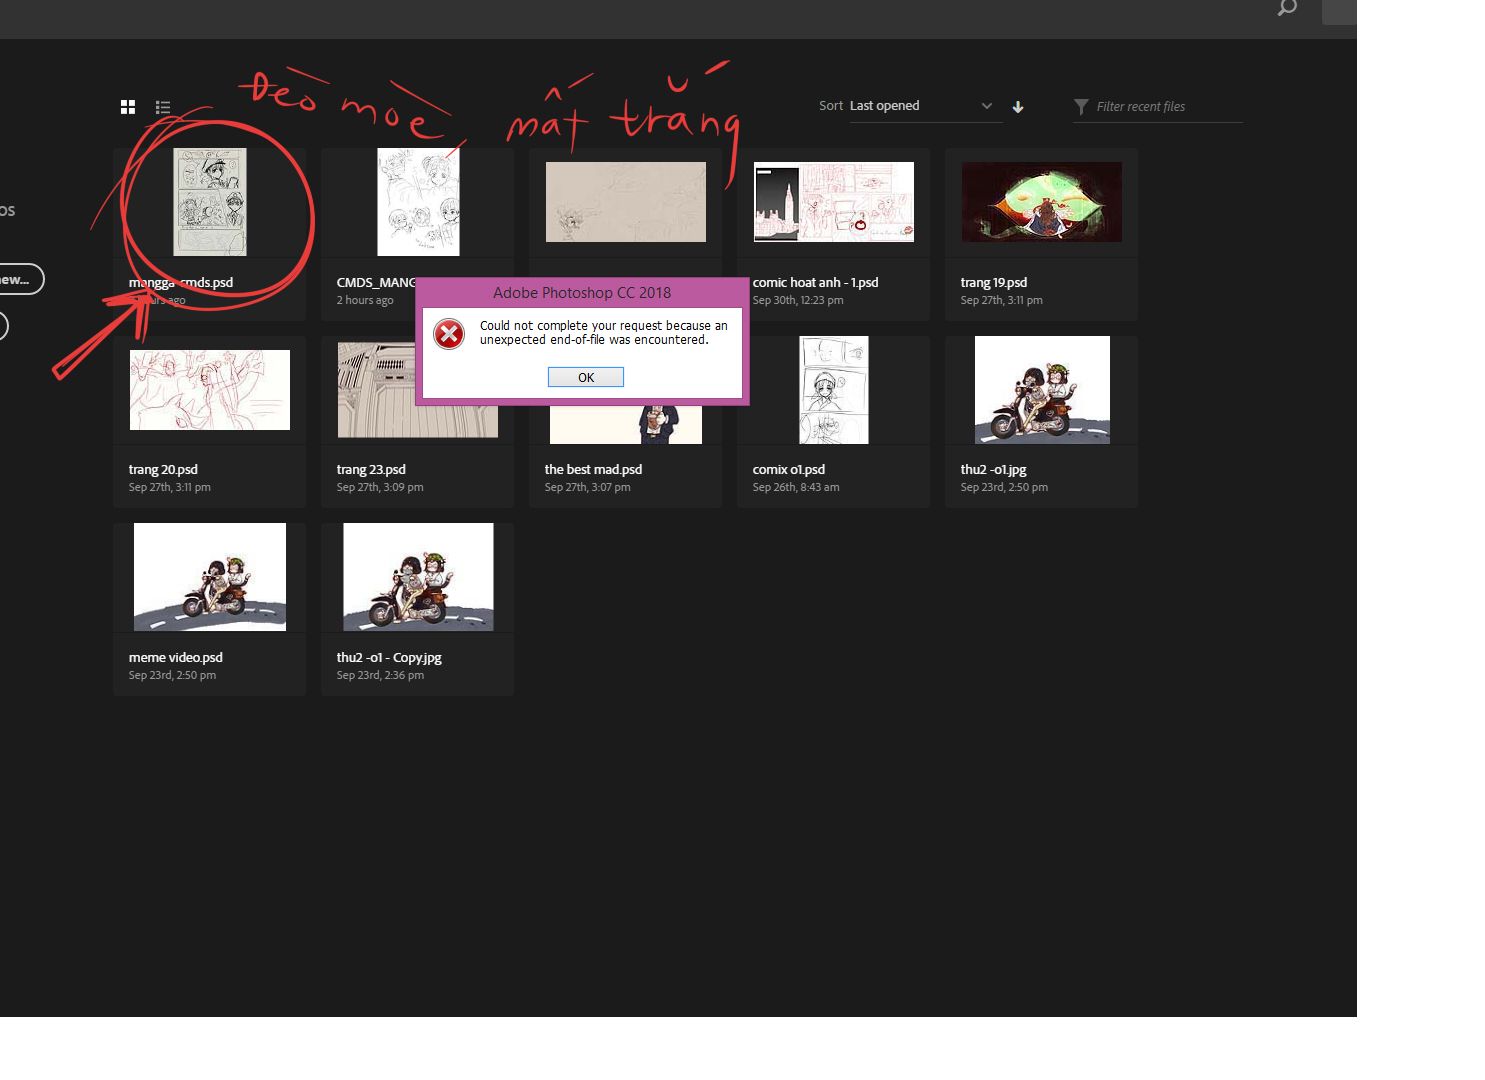Click the Filter recent files field
1485x1080 pixels.
click(1166, 107)
